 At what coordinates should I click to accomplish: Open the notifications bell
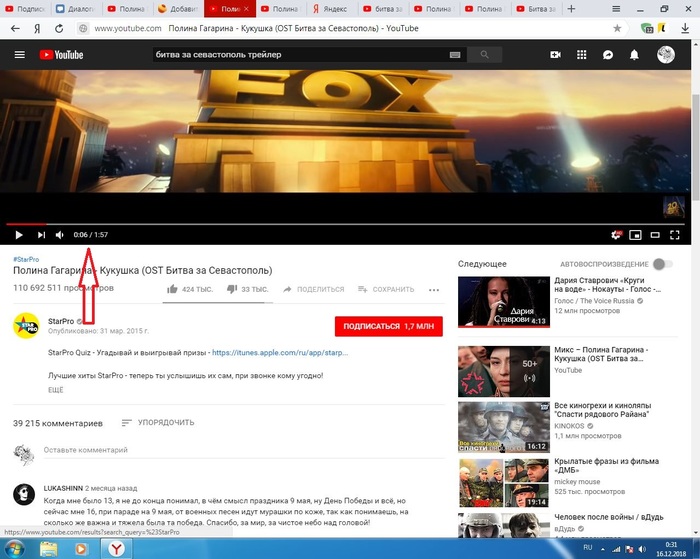(633, 55)
